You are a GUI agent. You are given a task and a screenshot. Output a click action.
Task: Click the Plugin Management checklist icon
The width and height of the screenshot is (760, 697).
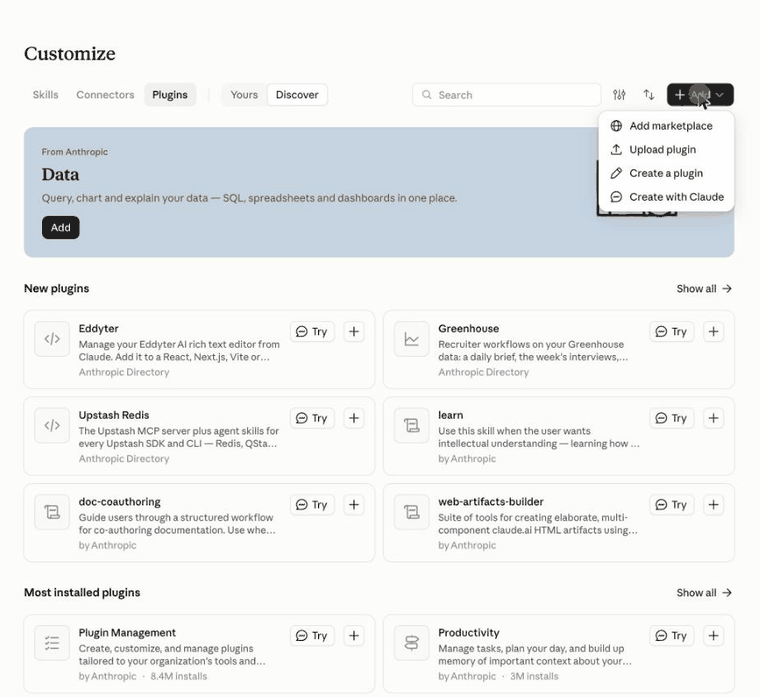(x=52, y=643)
